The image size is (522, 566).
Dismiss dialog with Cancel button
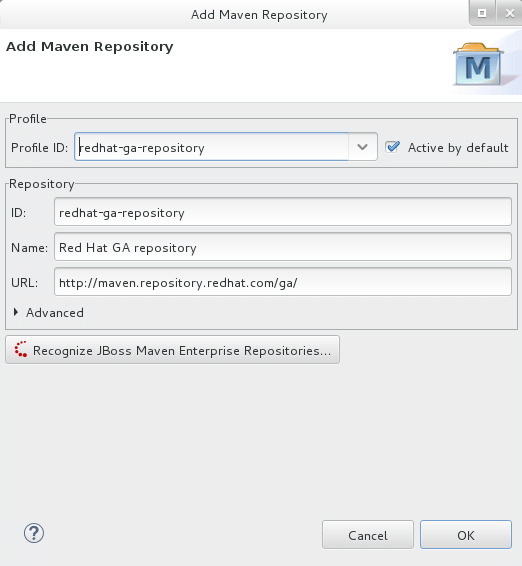[368, 535]
